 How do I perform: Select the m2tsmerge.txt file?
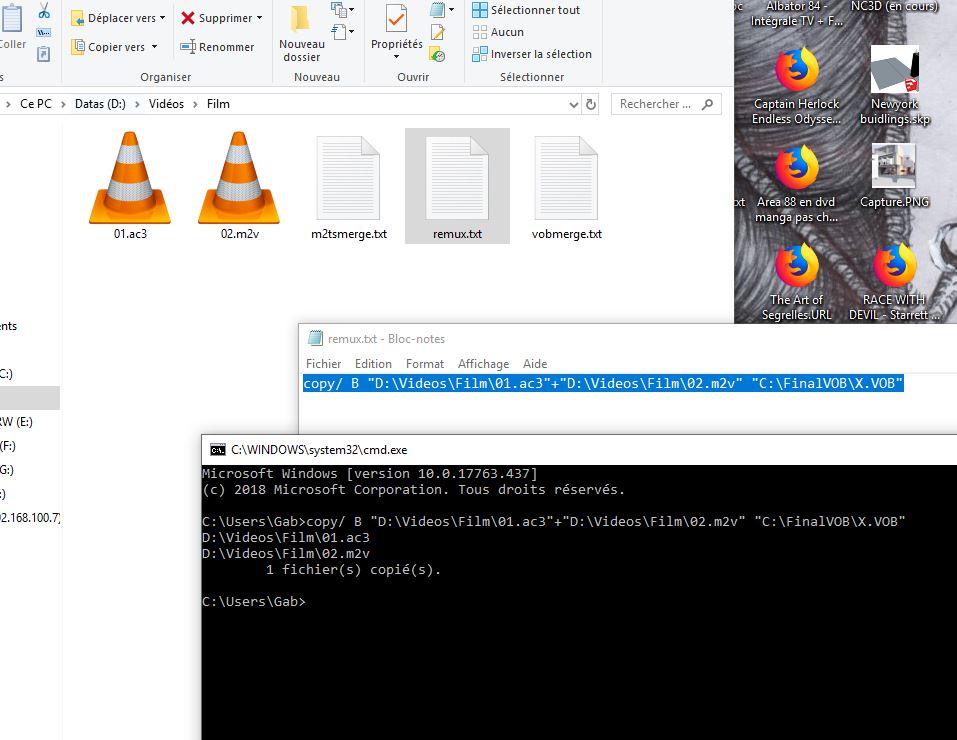click(348, 186)
